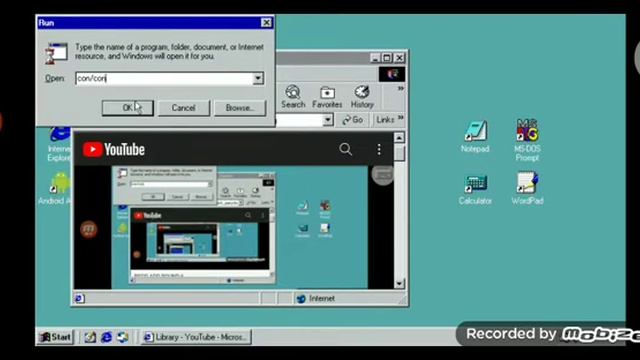Click the YouTube search magnifier icon

tap(345, 149)
